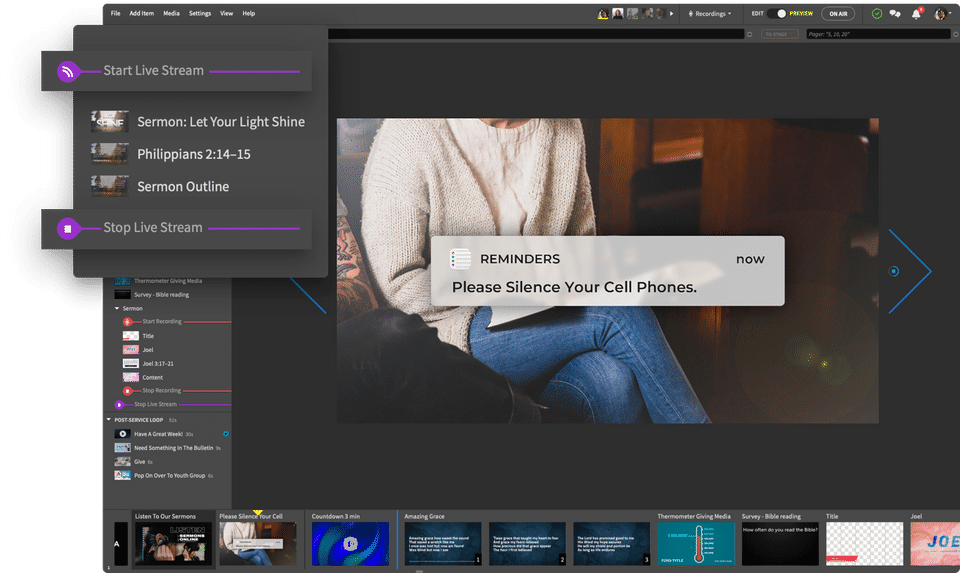
Task: Select the Content item in playlist
Action: point(152,378)
